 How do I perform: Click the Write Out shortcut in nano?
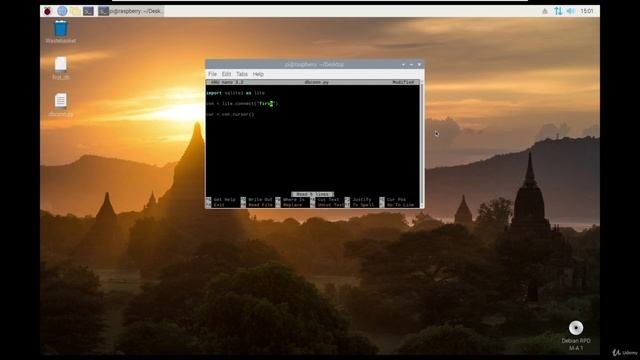[257, 200]
